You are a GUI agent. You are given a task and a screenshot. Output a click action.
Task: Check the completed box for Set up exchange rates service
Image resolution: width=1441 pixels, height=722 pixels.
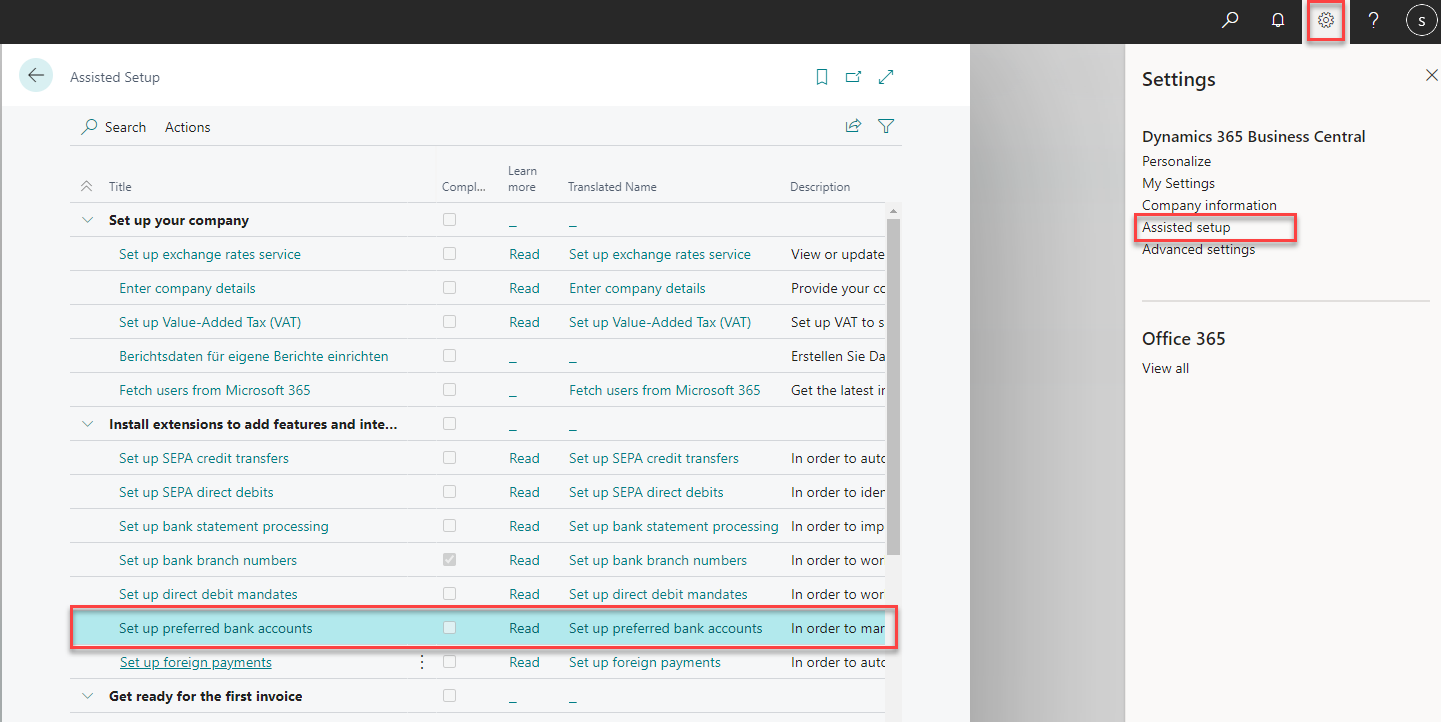449,253
